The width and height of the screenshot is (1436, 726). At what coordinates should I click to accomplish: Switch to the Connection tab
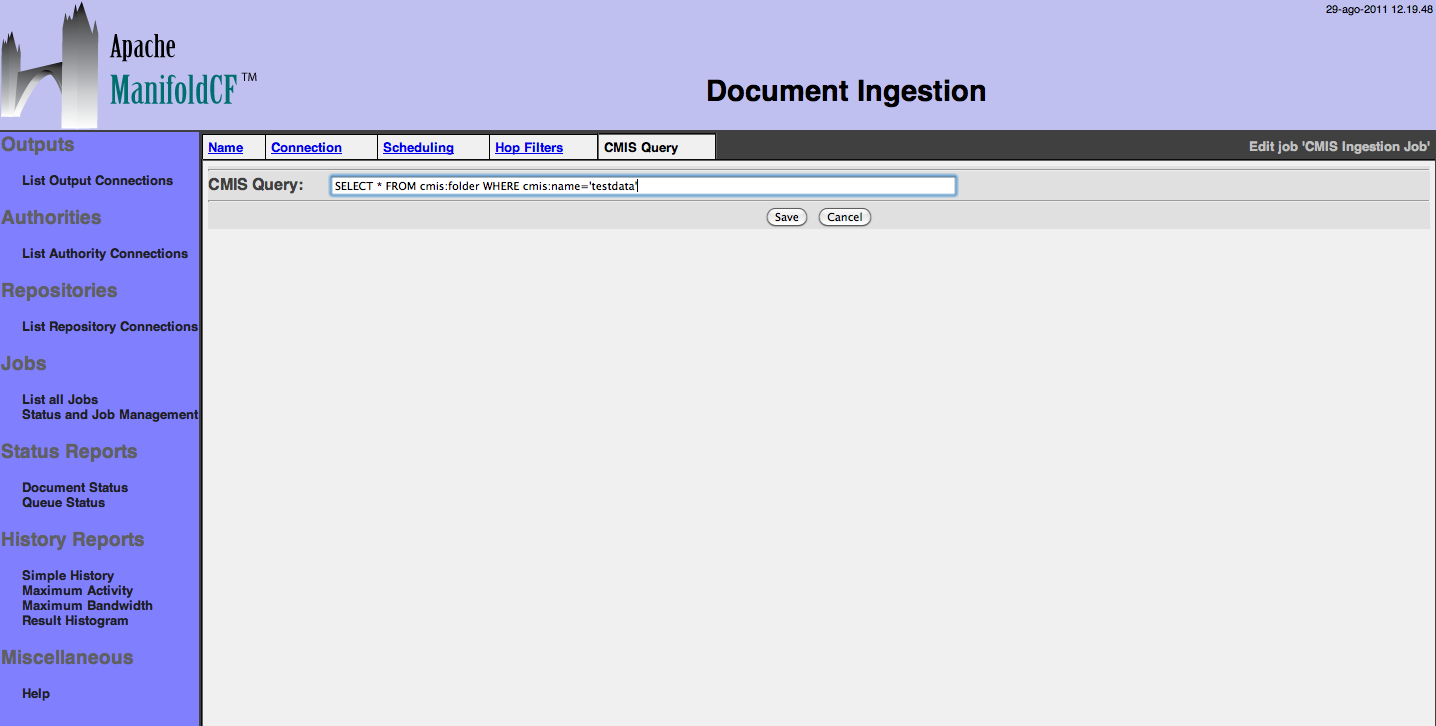coord(306,148)
